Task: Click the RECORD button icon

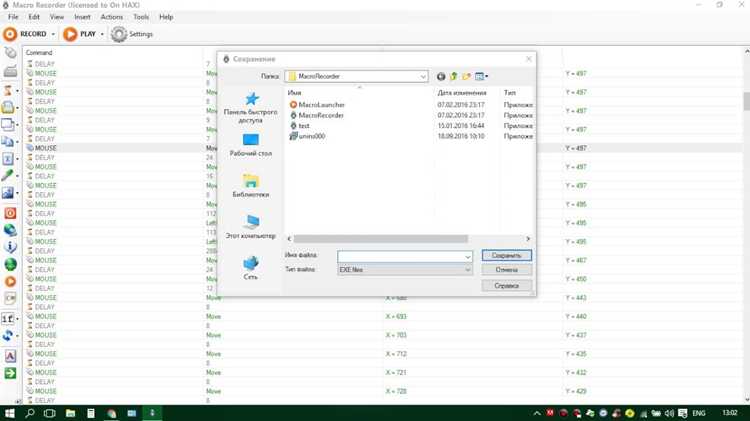Action: (x=10, y=34)
